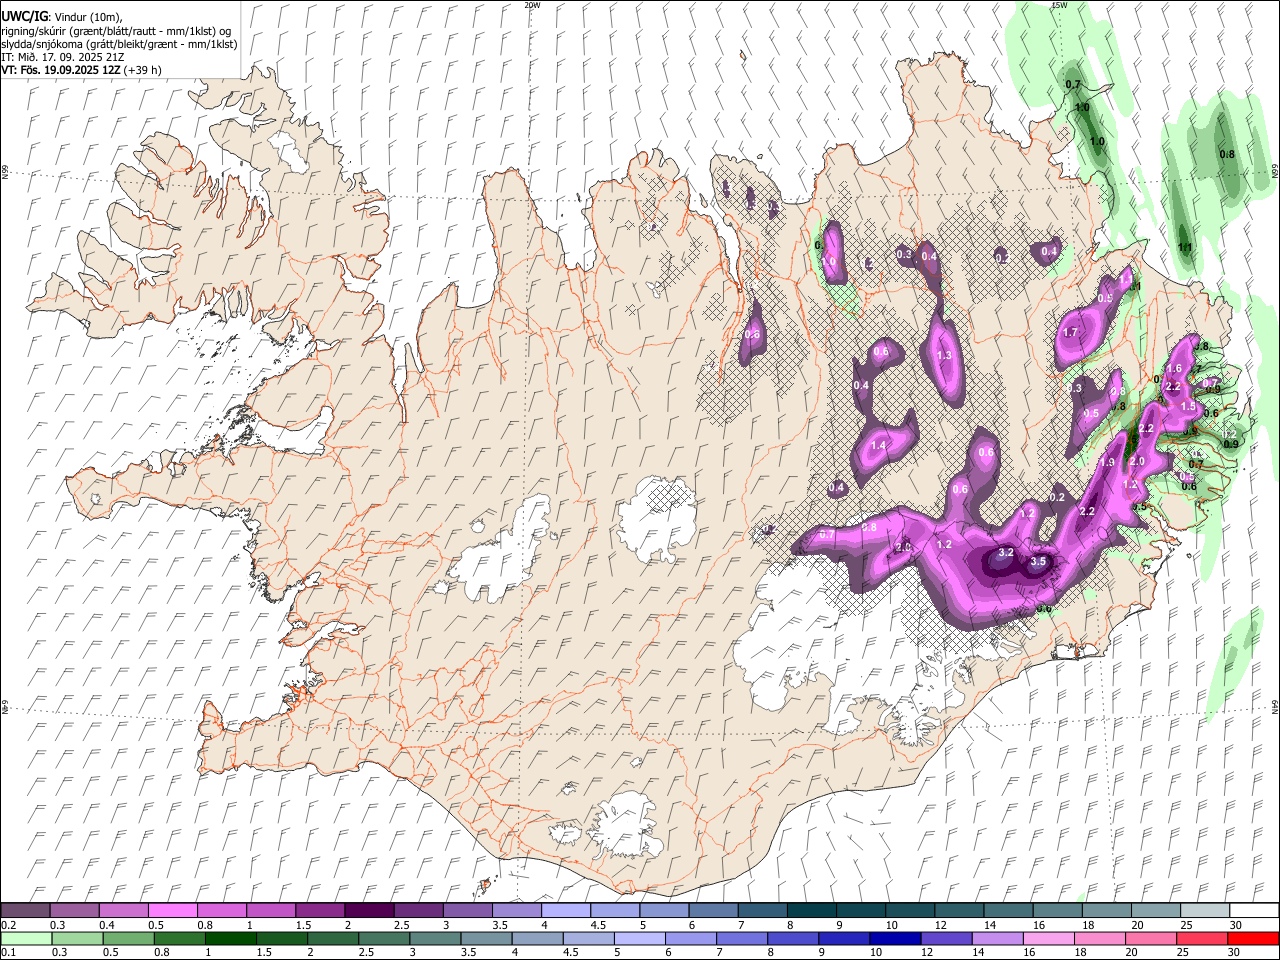
Task: Click the '15W' longitude label
Action: 1059,5
